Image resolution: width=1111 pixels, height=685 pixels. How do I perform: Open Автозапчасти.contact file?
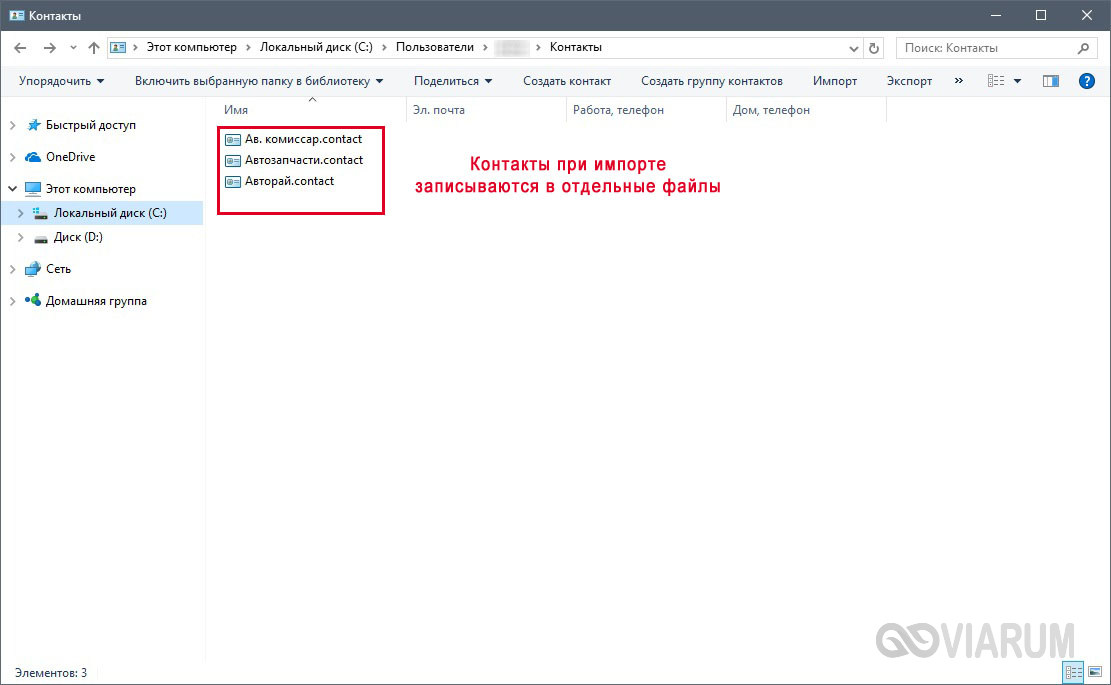303,160
